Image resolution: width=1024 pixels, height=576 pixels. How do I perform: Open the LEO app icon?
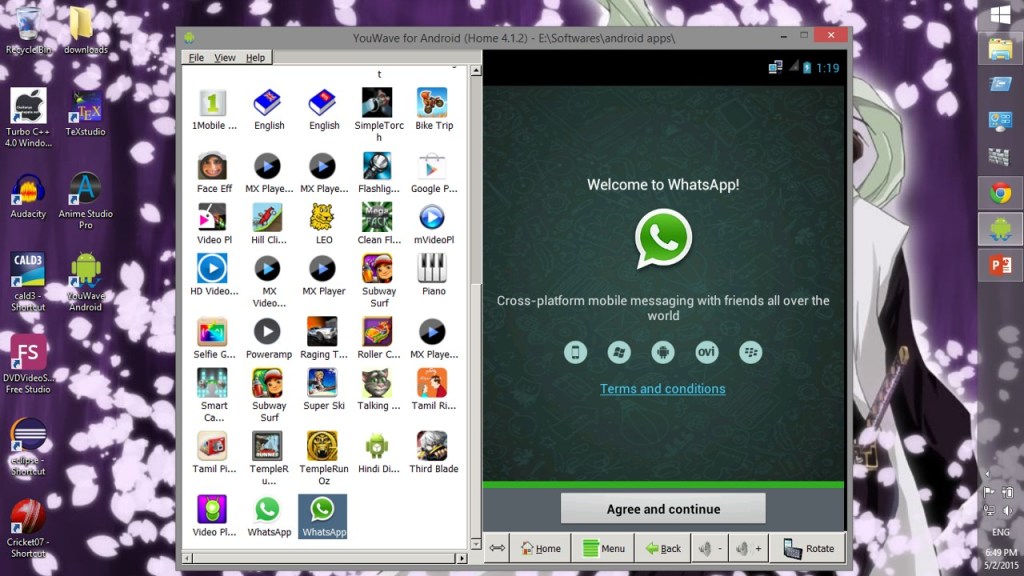323,217
